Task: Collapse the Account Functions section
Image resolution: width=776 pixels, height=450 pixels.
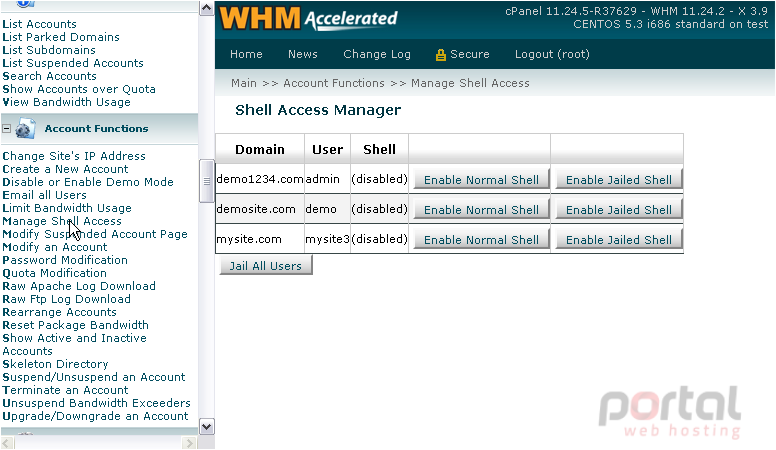Action: pyautogui.click(x=6, y=129)
